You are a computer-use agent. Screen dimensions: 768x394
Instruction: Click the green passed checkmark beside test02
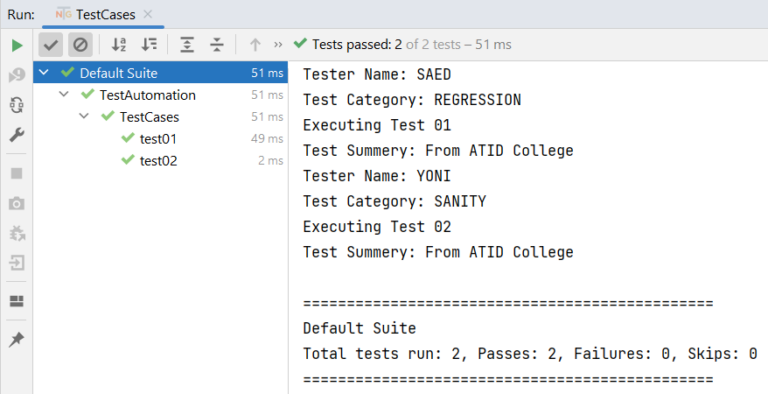pos(128,160)
